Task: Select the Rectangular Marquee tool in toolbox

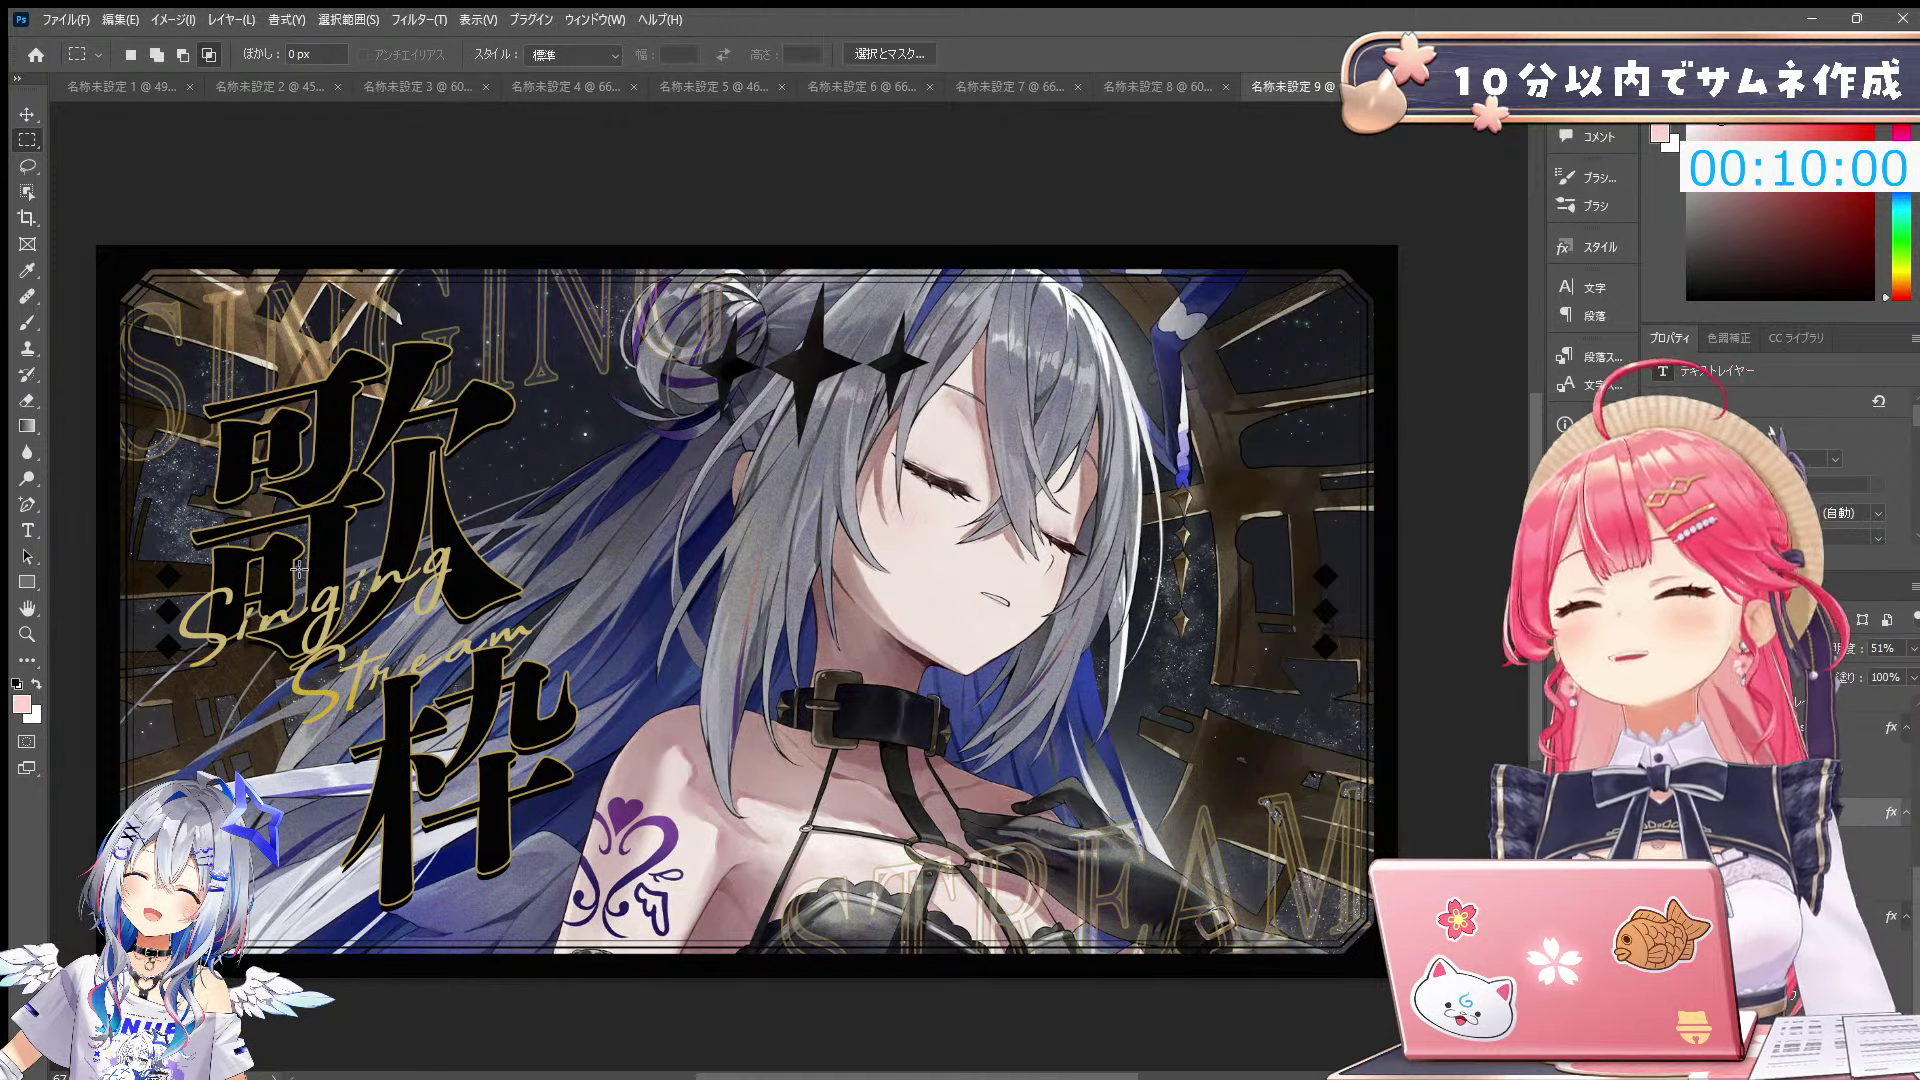Action: point(27,140)
